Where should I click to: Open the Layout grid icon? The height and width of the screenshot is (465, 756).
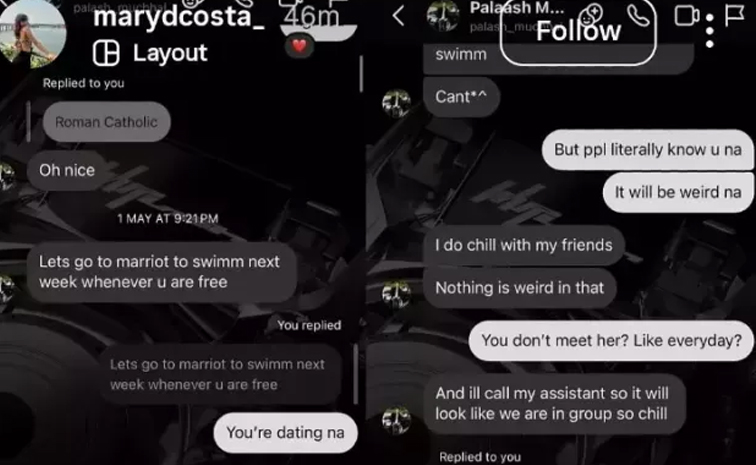[x=106, y=53]
